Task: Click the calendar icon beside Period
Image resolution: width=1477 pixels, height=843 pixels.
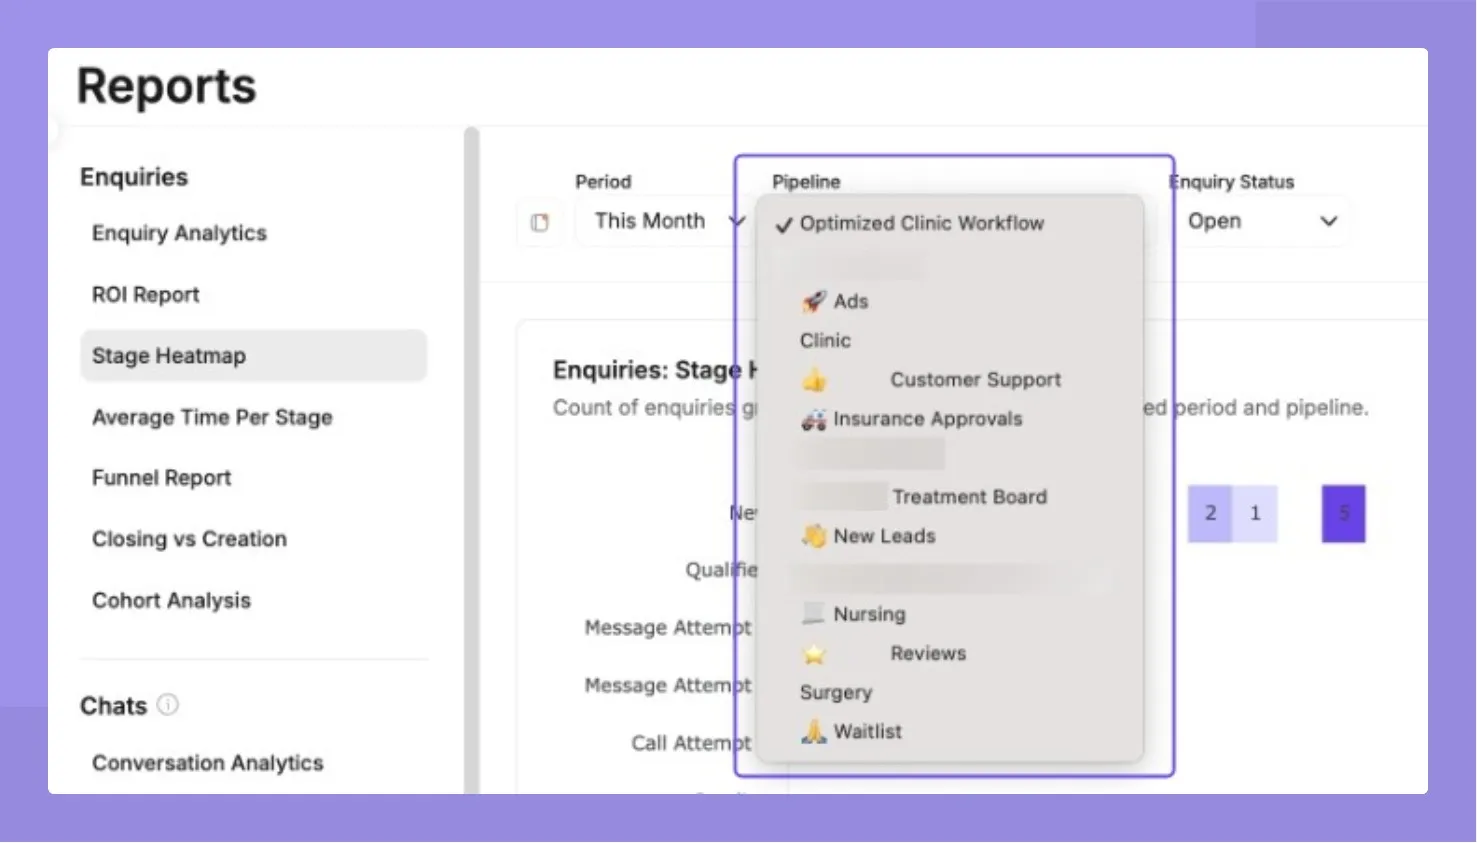Action: coord(540,222)
